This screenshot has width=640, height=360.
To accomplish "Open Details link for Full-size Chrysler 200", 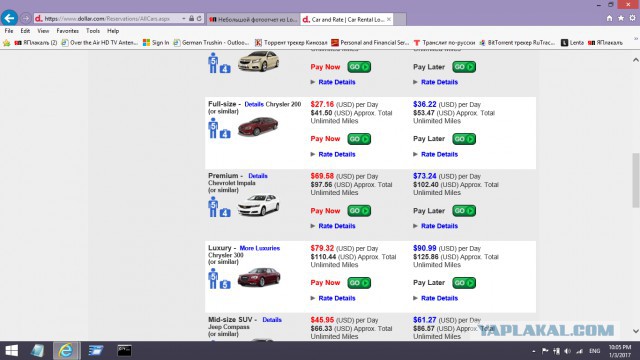I will point(254,104).
